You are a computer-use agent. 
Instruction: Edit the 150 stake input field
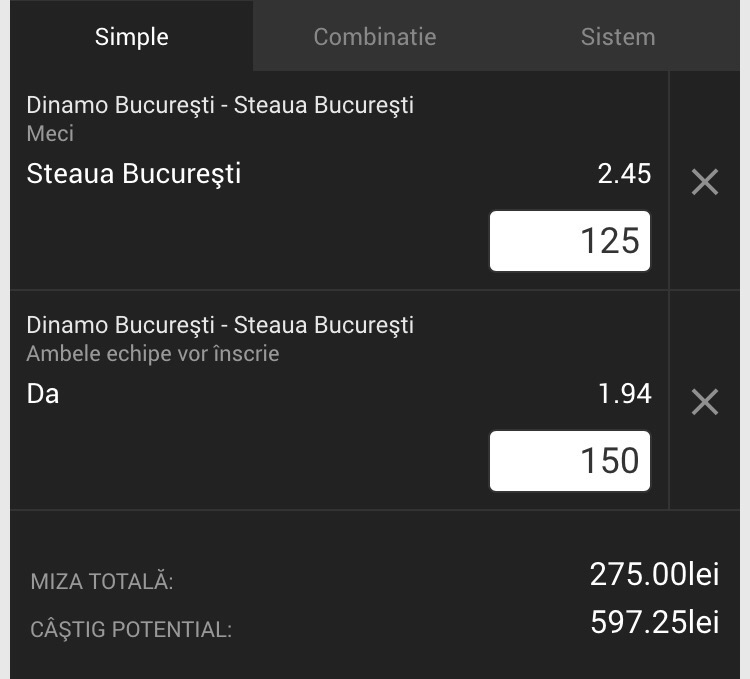click(x=570, y=460)
